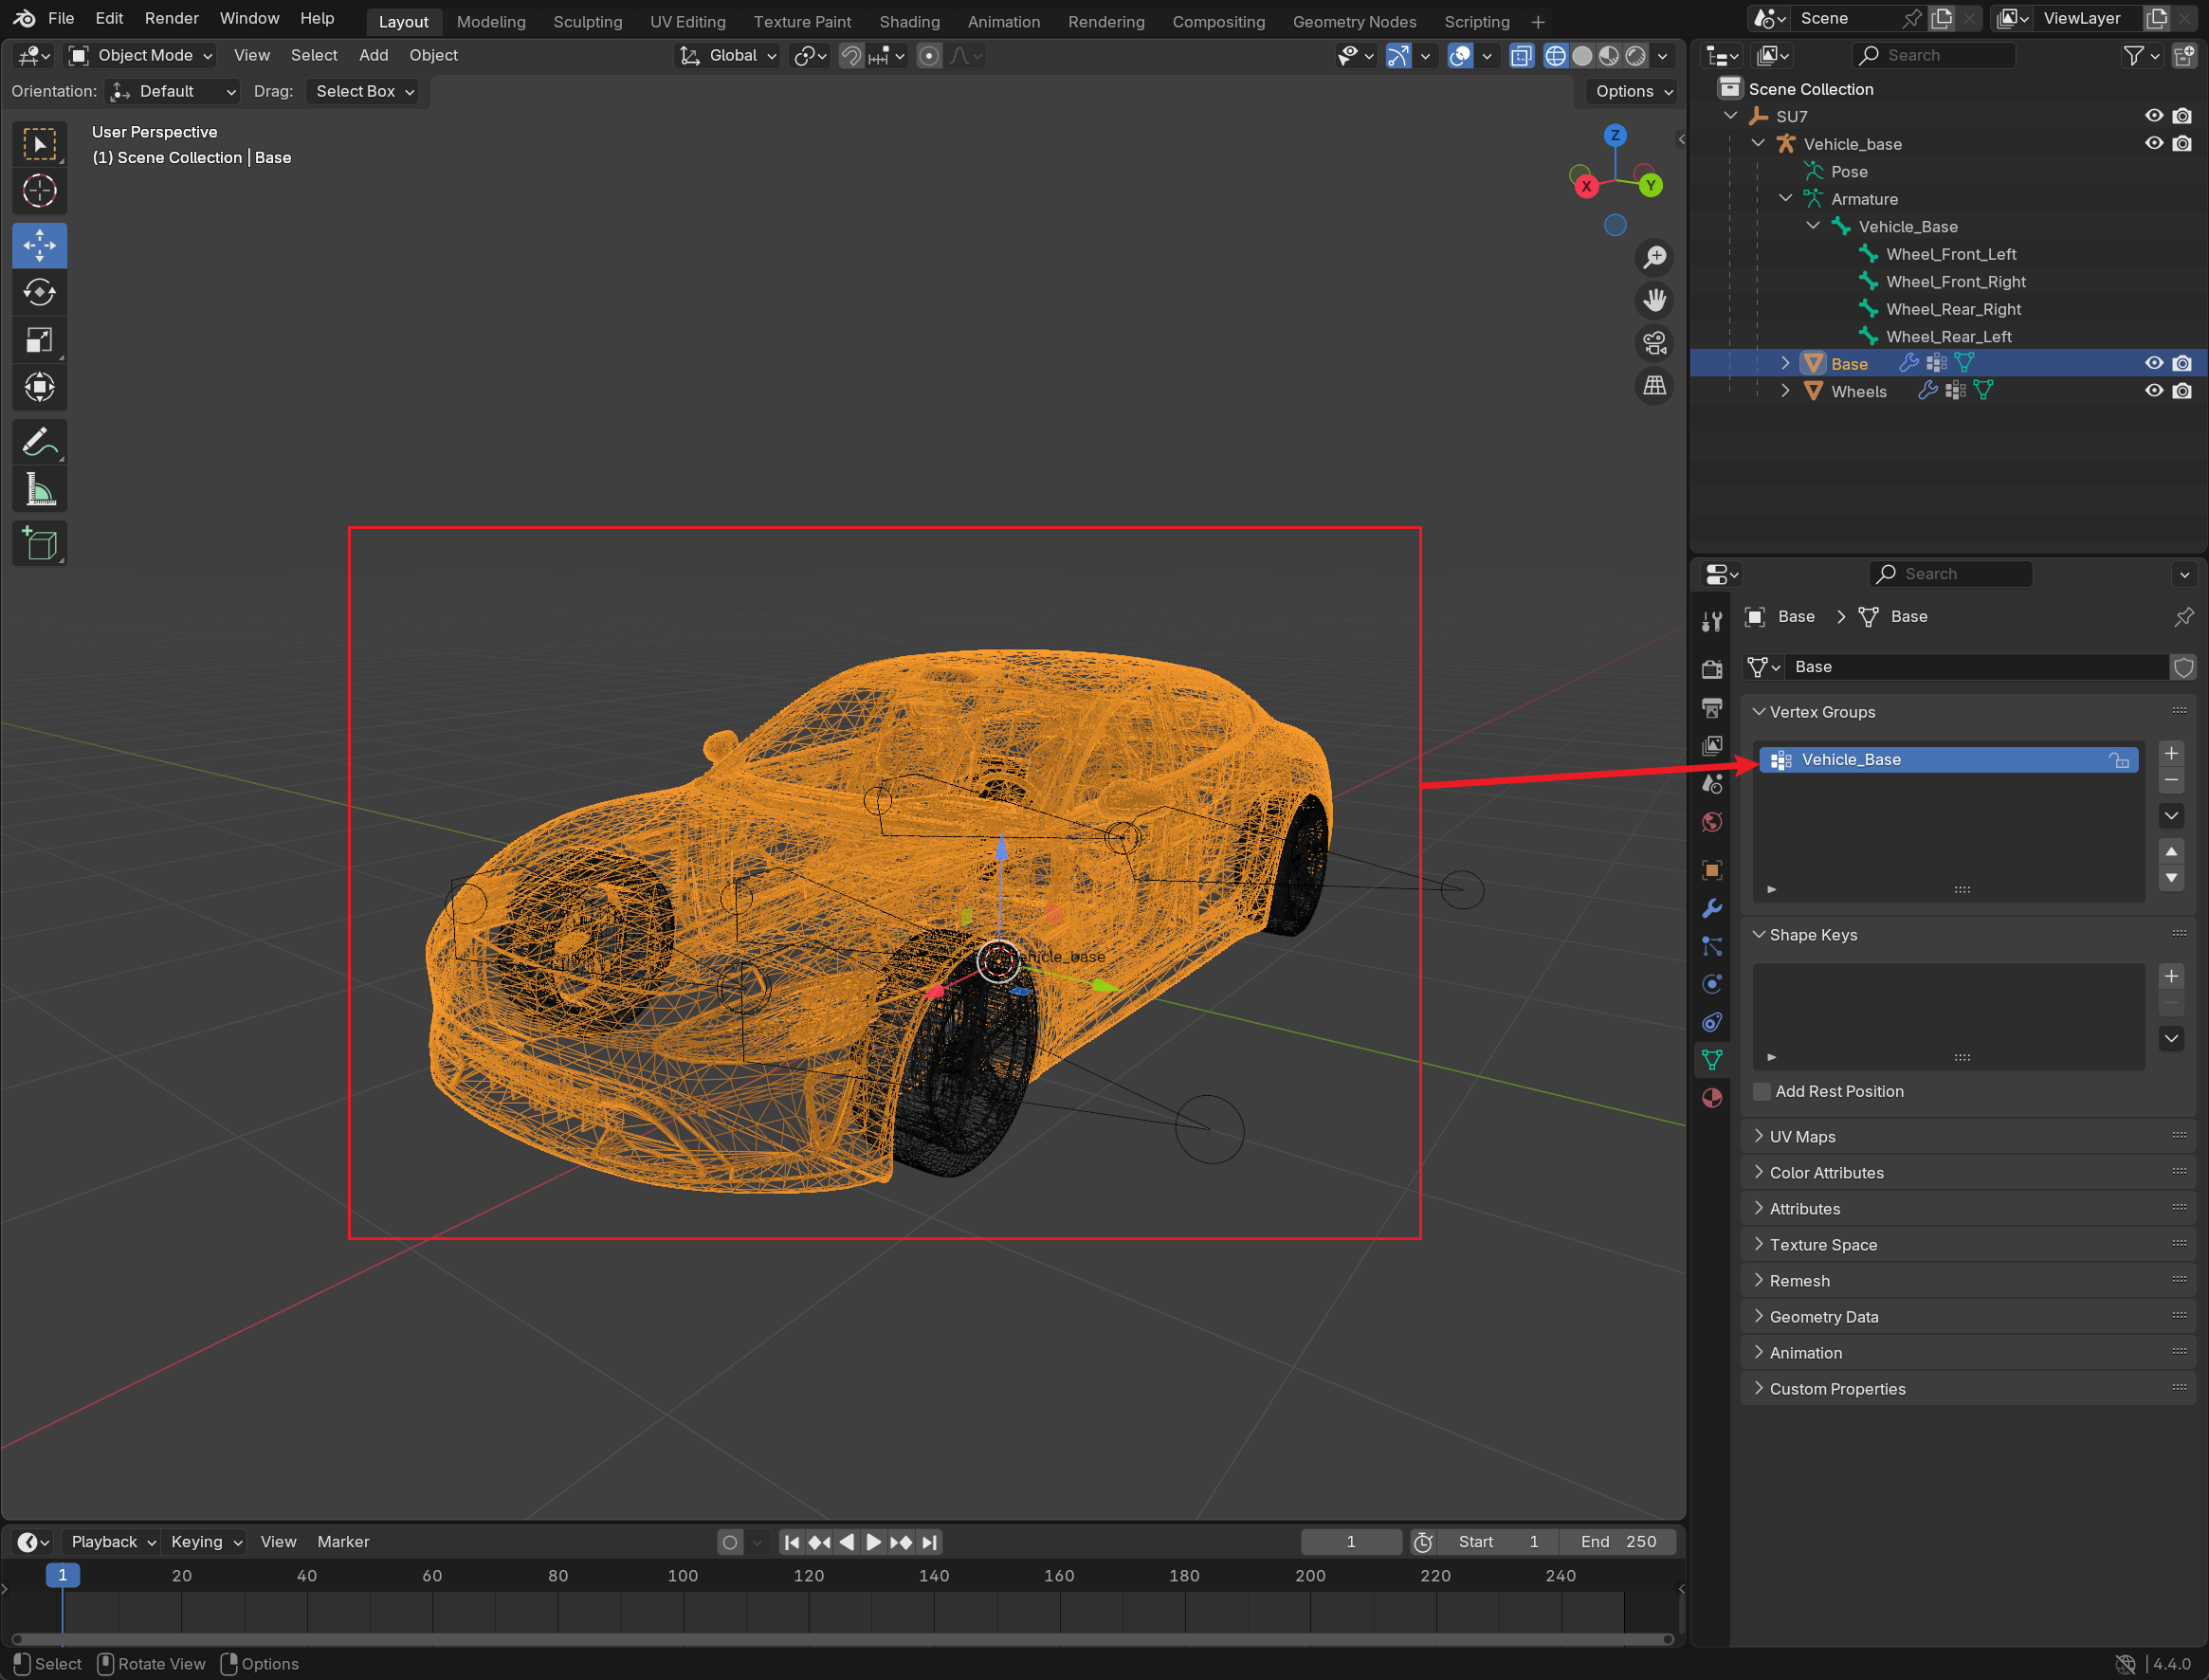Hide the Wheels object in outliner

2153,391
